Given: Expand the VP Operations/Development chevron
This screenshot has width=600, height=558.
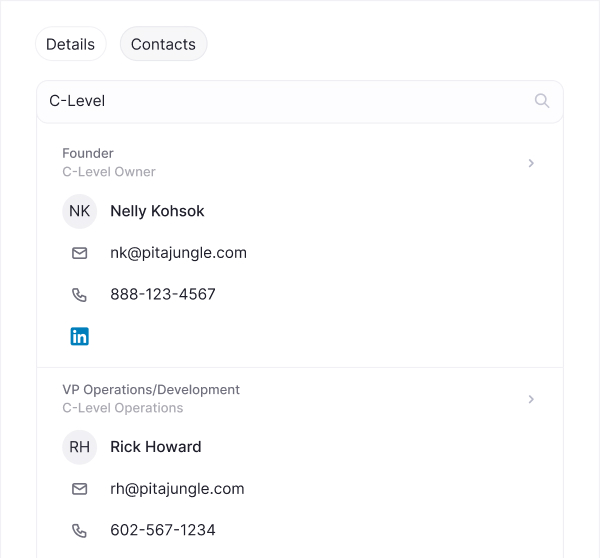Looking at the screenshot, I should [531, 399].
